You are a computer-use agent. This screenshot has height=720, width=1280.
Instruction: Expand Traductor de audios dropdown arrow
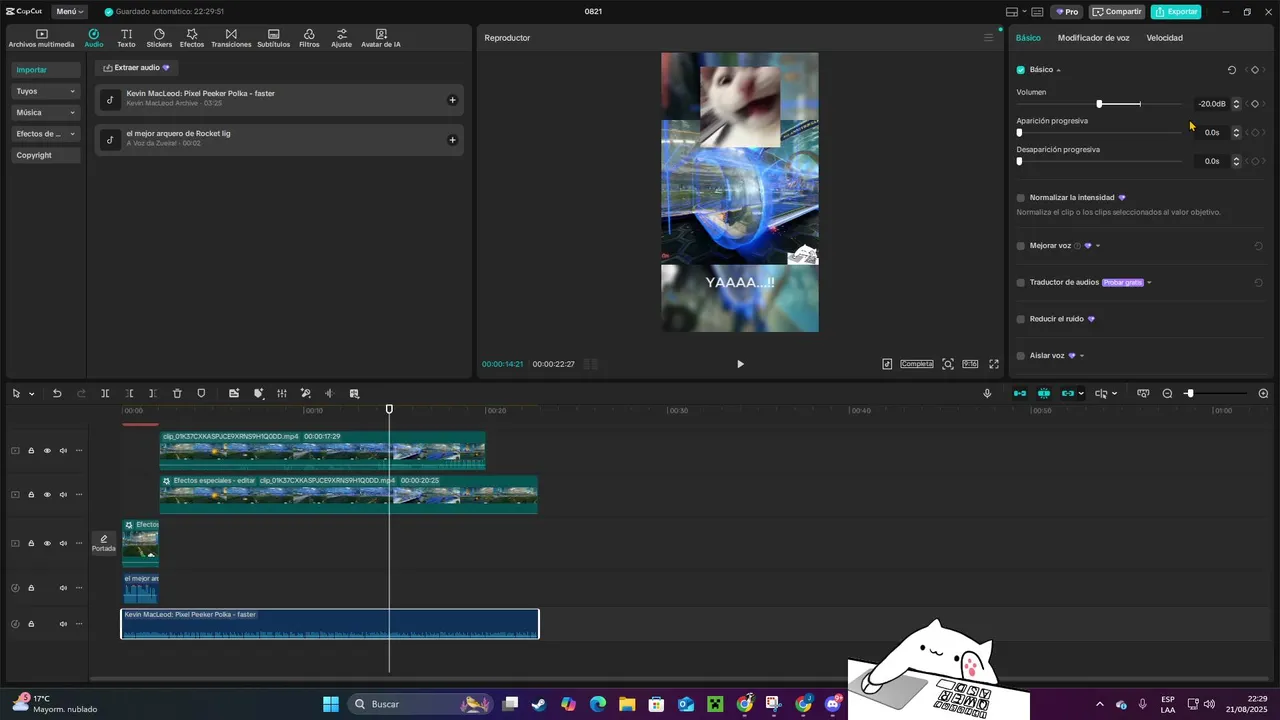tap(1149, 283)
